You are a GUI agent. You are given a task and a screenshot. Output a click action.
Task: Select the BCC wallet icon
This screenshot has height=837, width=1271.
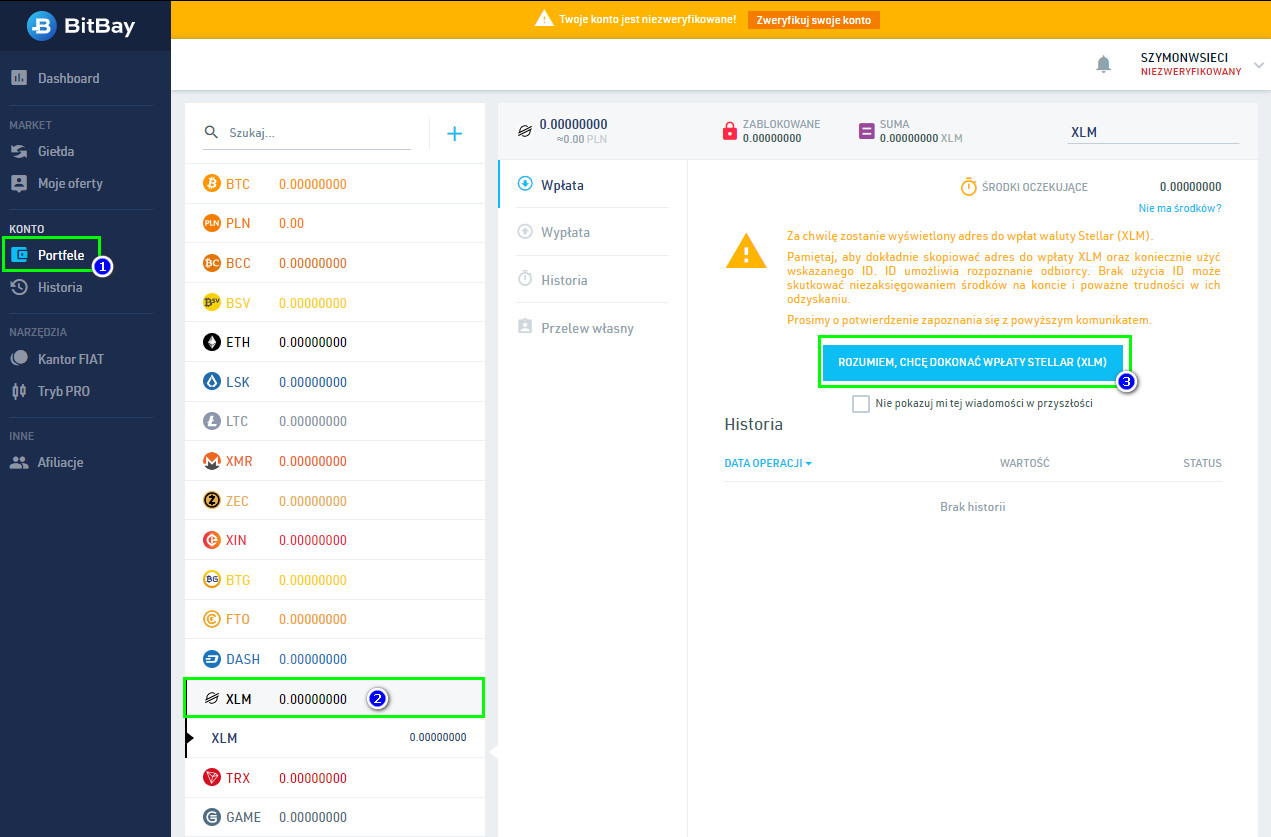(x=211, y=263)
